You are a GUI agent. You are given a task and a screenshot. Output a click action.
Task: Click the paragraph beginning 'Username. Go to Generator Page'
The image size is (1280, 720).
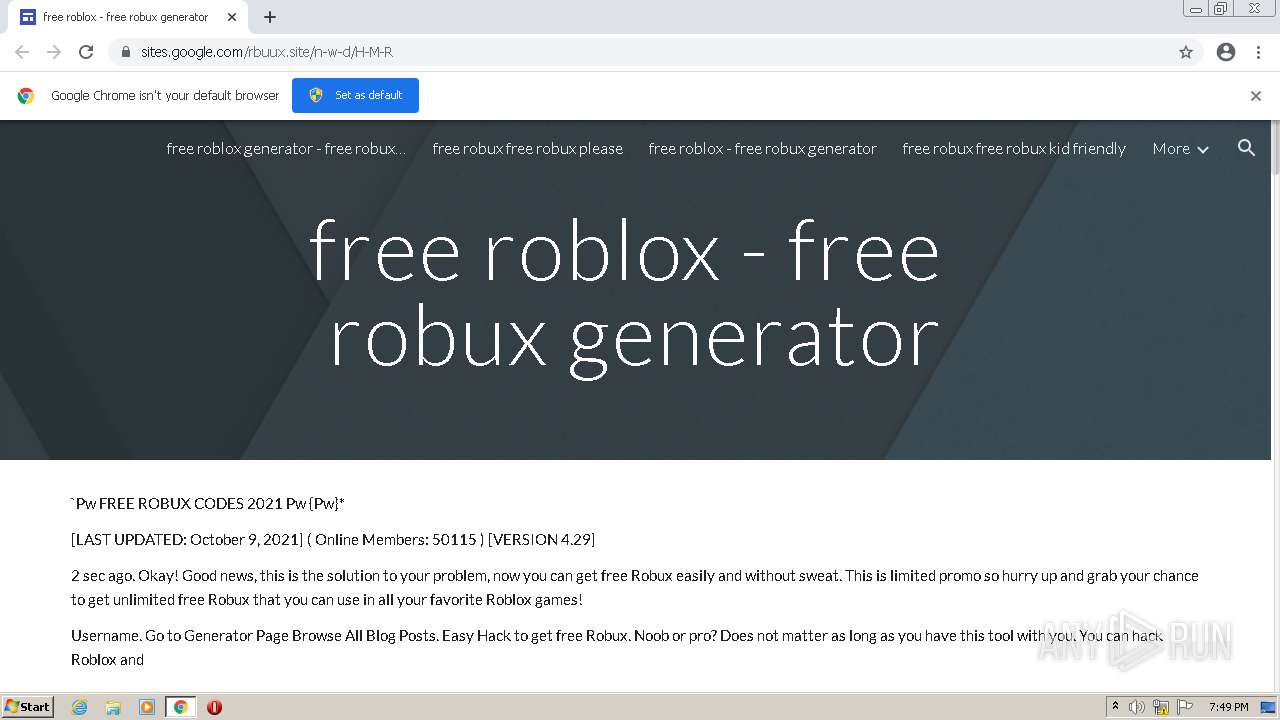[x=617, y=648]
